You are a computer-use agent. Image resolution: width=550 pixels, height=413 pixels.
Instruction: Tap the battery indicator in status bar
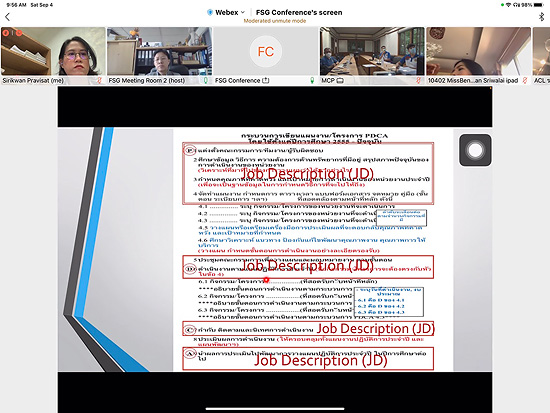[x=538, y=5]
